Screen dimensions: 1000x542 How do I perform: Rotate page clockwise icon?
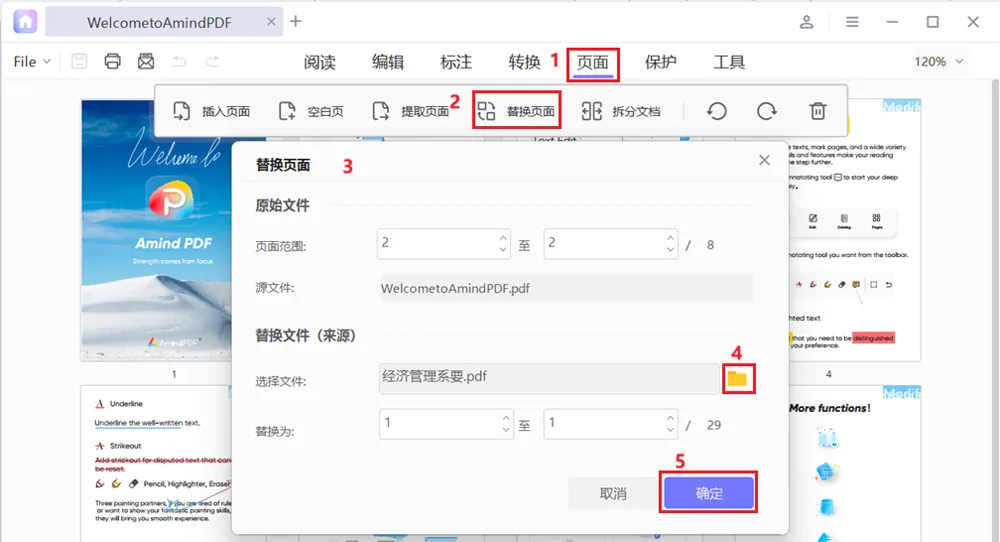click(767, 111)
